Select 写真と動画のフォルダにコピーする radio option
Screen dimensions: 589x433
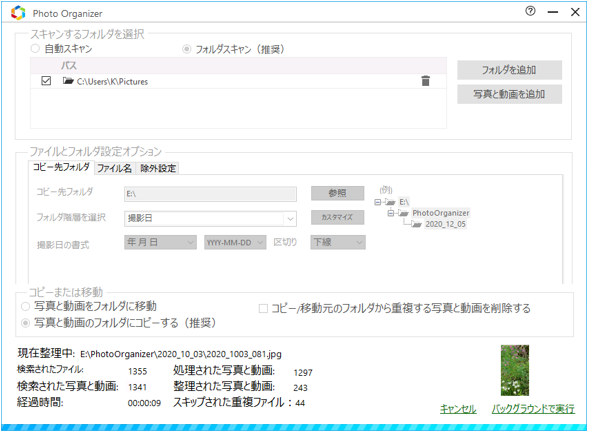(x=25, y=323)
